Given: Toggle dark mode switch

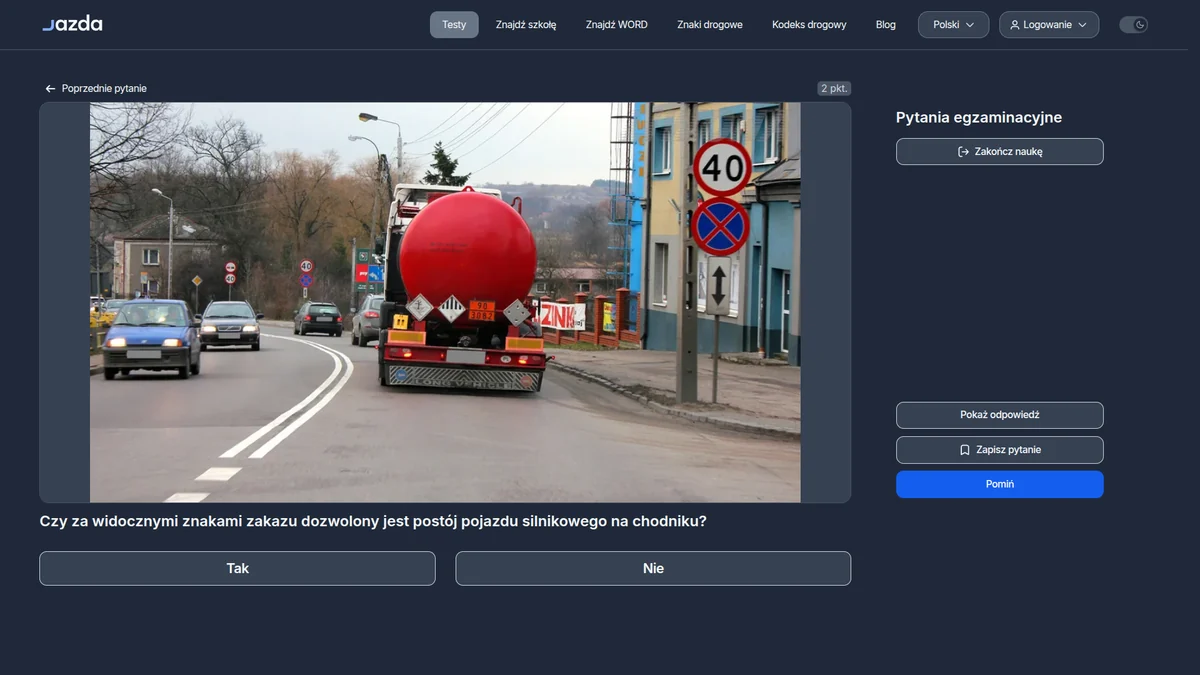Looking at the screenshot, I should coord(1133,25).
